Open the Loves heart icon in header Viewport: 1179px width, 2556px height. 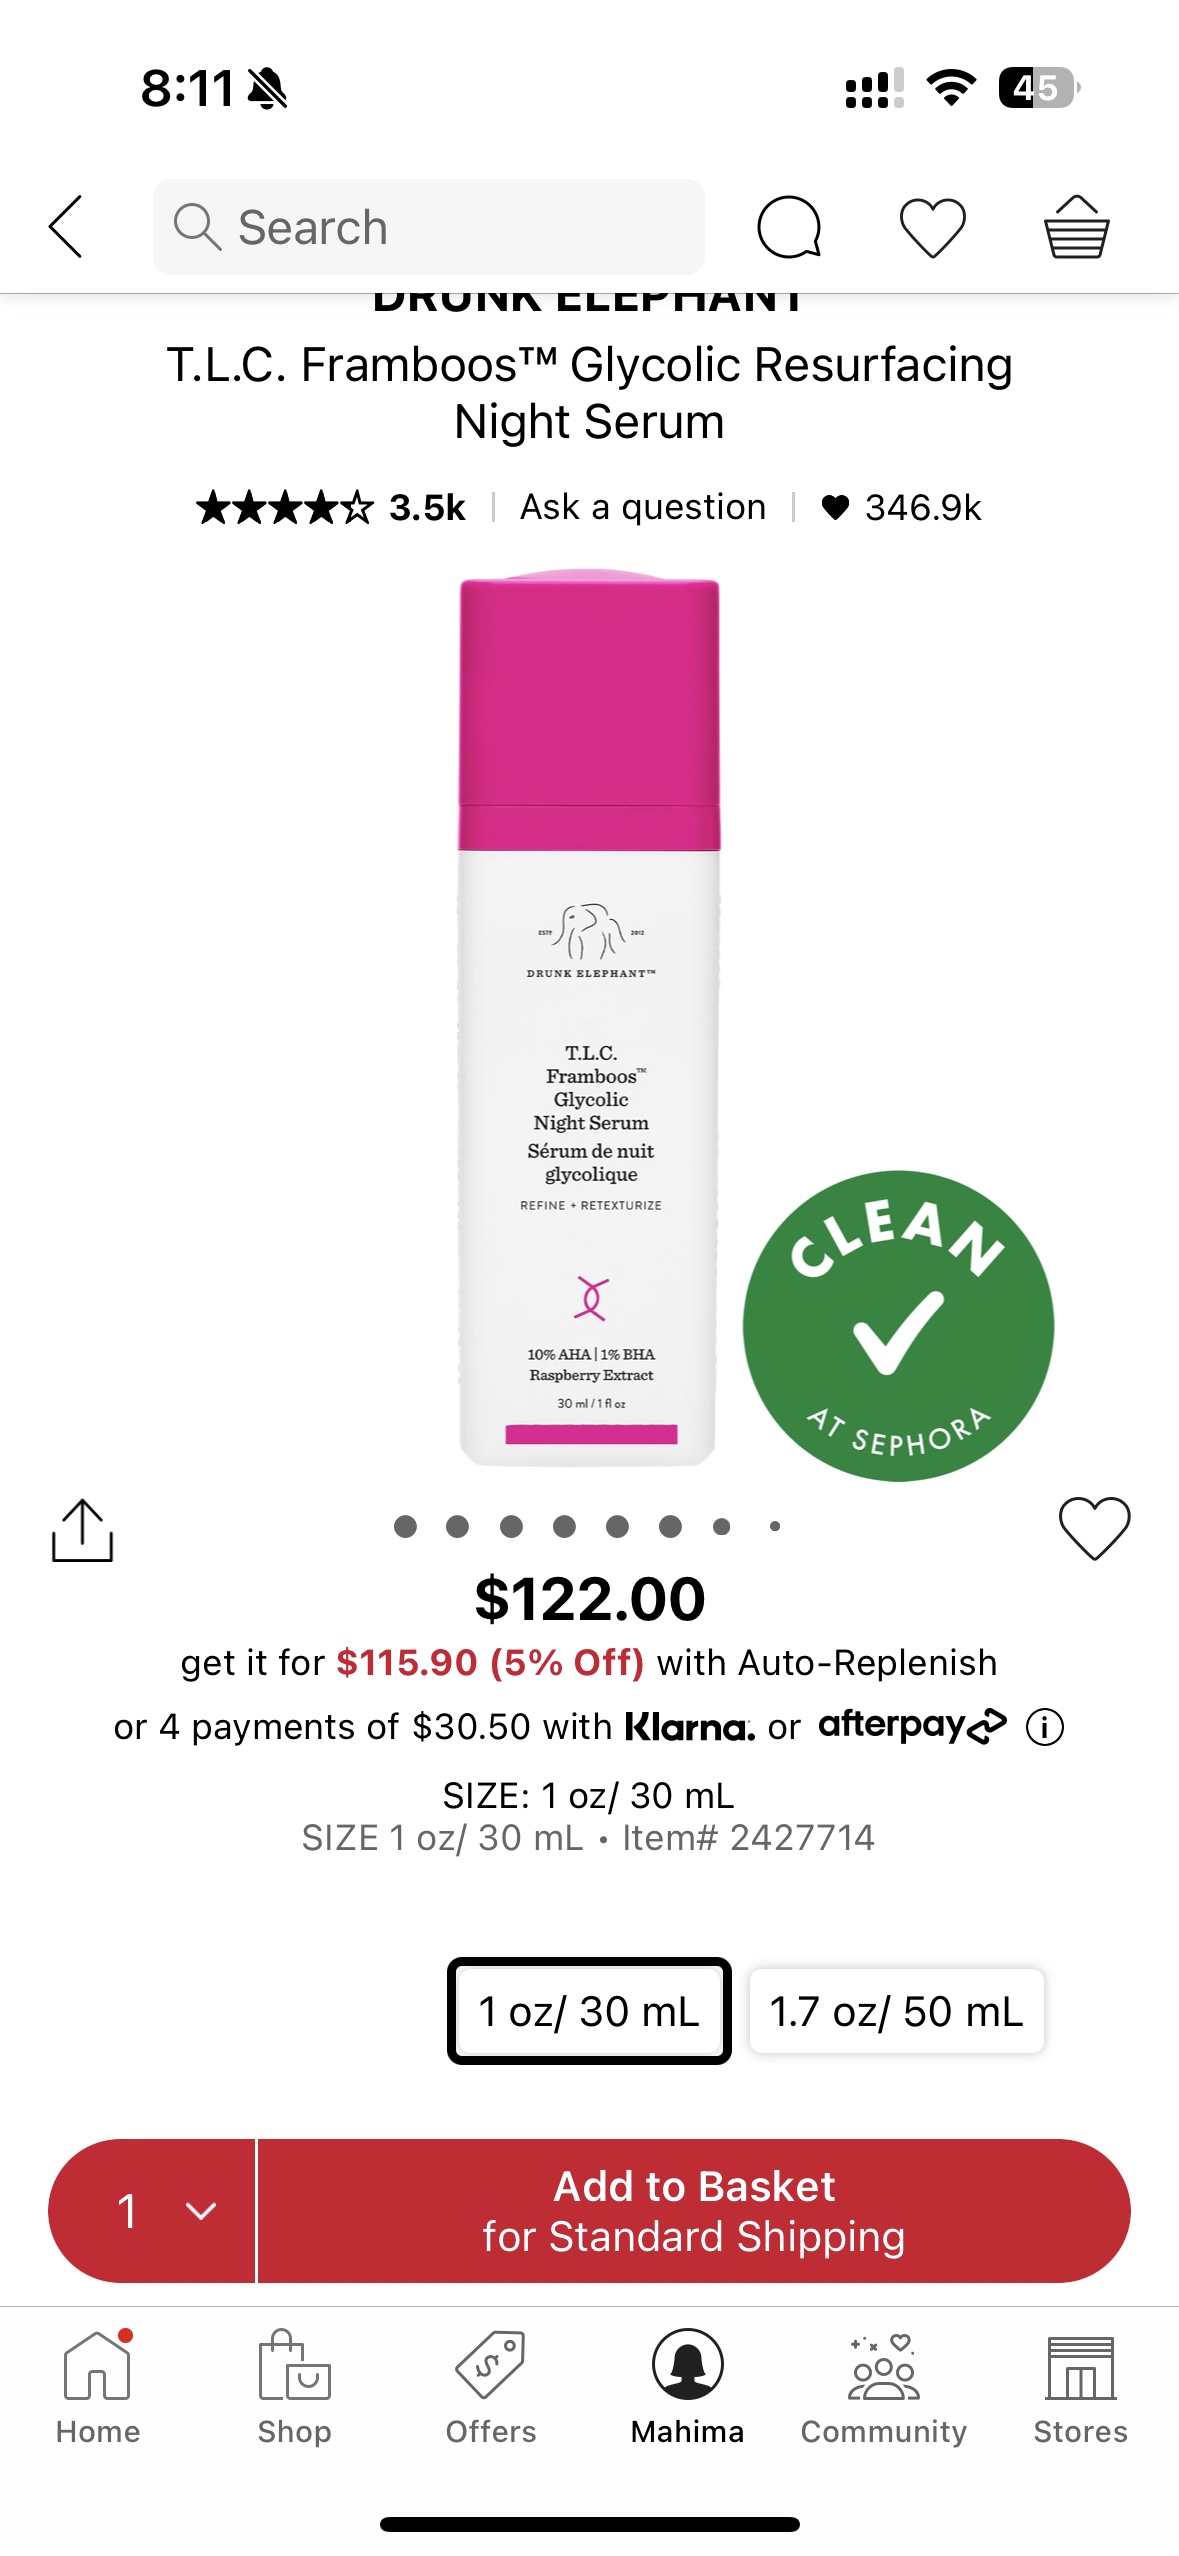click(x=933, y=228)
